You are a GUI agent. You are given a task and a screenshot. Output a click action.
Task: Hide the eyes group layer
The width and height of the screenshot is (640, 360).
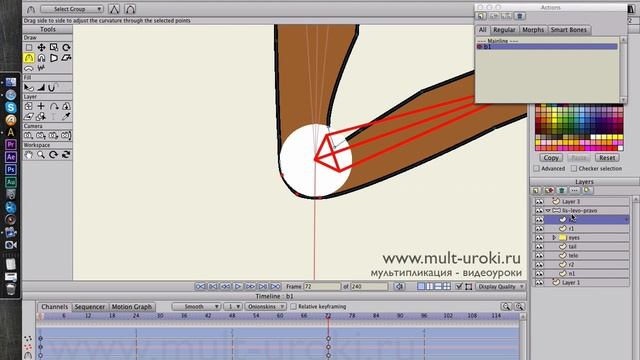tap(539, 238)
